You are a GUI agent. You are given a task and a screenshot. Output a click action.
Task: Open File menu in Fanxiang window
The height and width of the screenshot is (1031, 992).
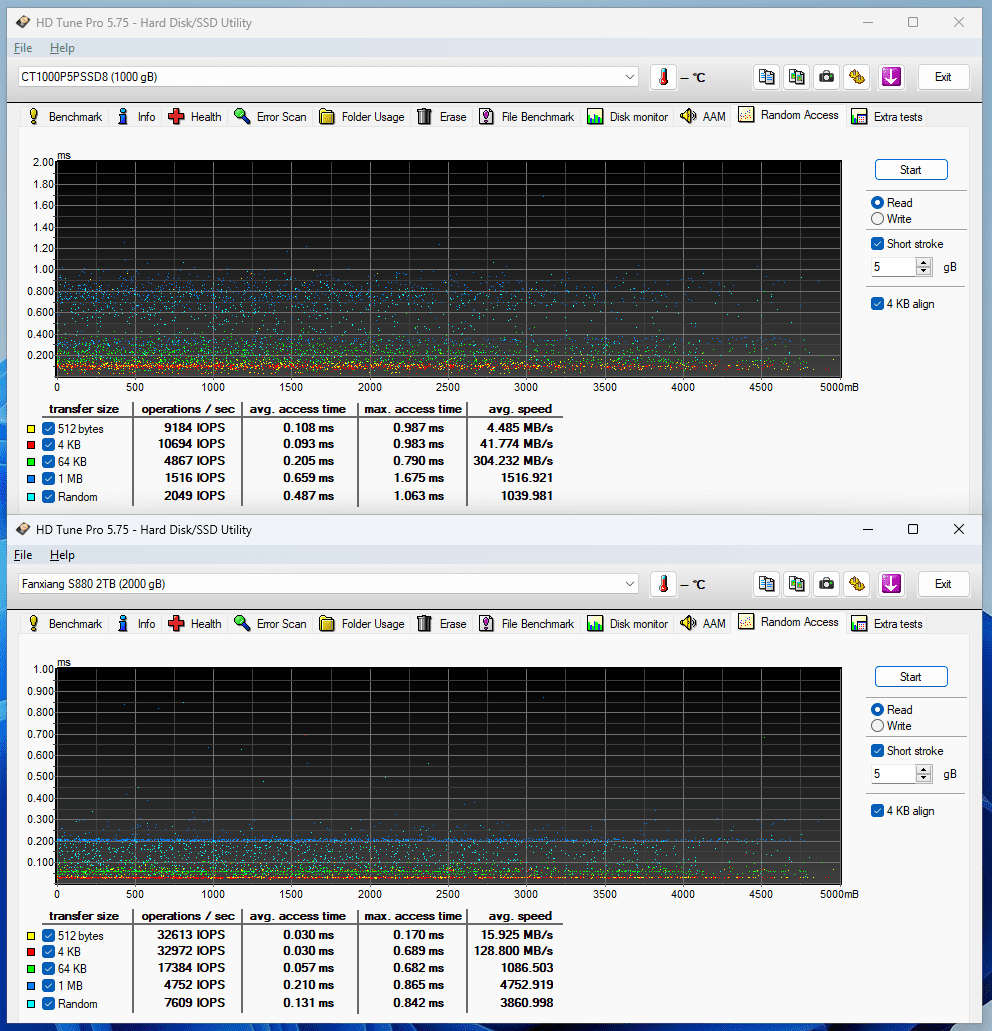click(x=23, y=555)
